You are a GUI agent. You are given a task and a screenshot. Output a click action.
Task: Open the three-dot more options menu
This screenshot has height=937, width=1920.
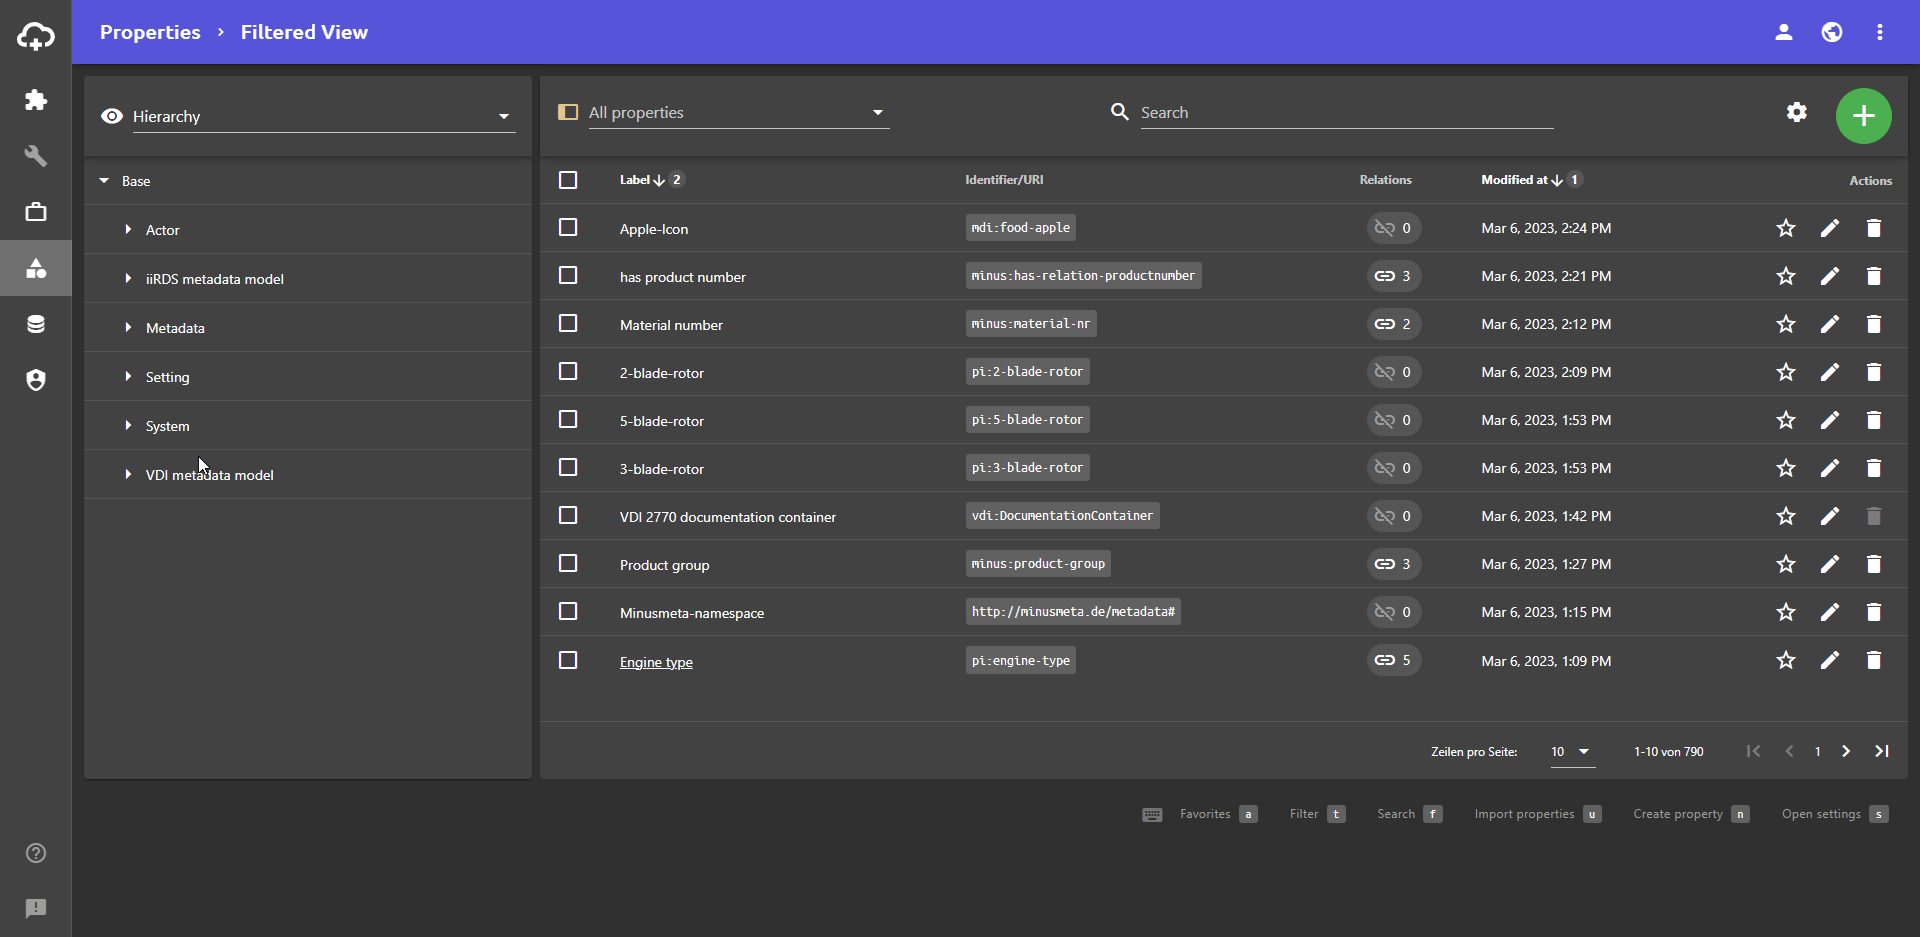[1880, 32]
